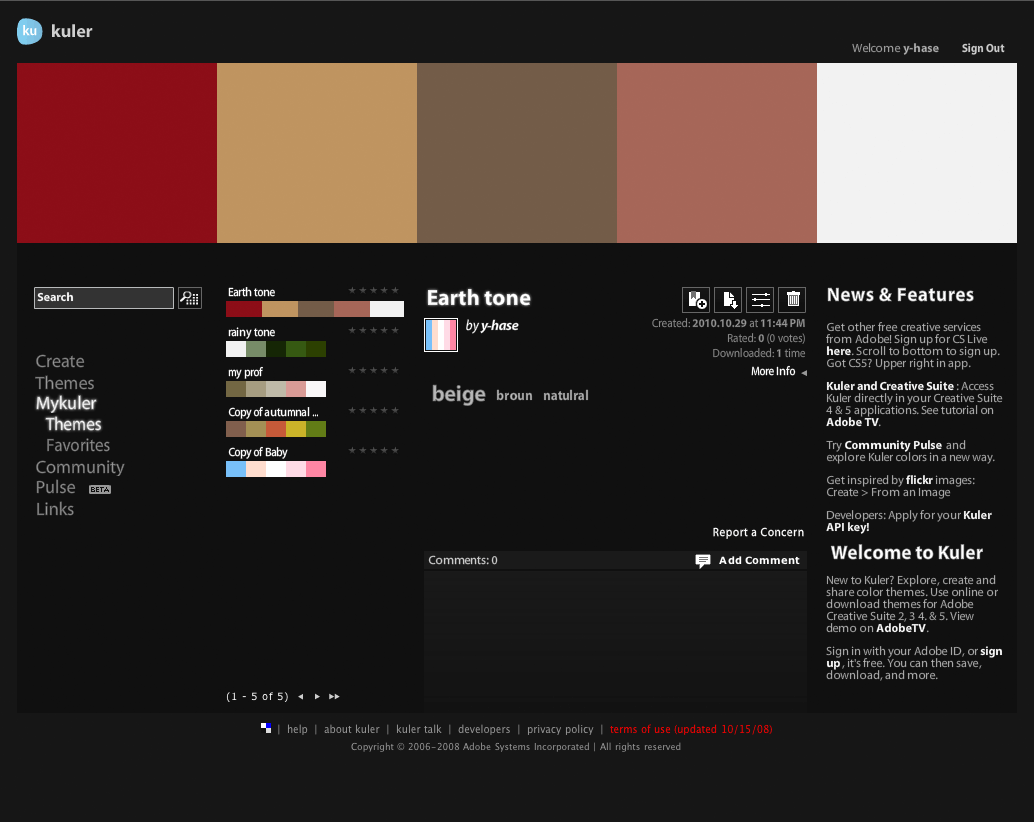Screen dimensions: 1034x822
Task: Open the red terms of use link
Action: click(691, 729)
